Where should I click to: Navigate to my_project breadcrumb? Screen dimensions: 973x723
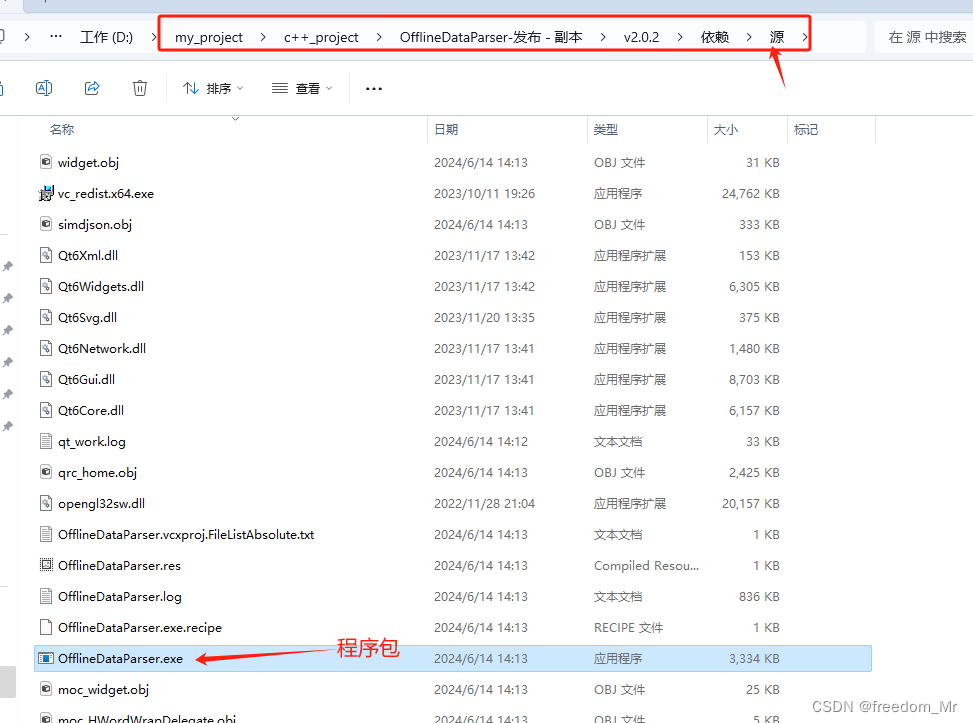pyautogui.click(x=208, y=37)
